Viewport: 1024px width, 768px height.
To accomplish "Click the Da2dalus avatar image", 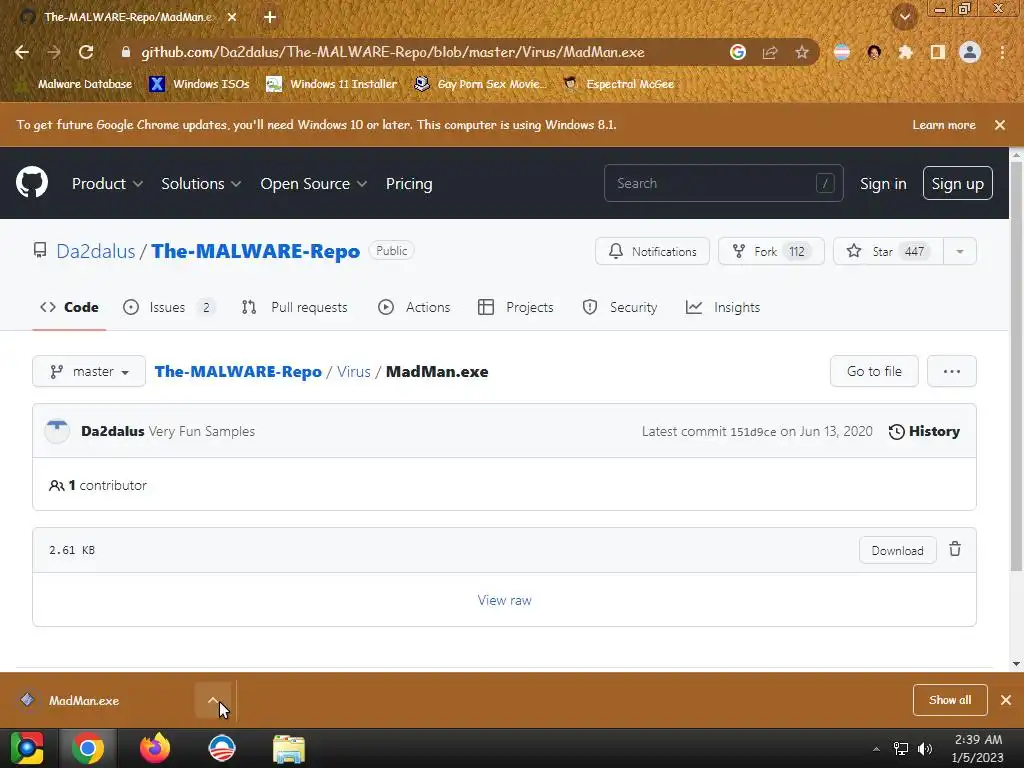I will point(57,431).
